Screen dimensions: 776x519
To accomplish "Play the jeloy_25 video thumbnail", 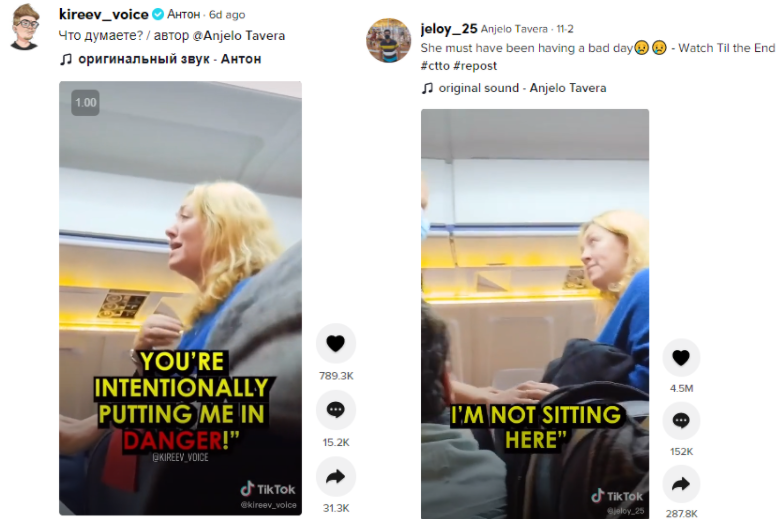I will point(534,313).
